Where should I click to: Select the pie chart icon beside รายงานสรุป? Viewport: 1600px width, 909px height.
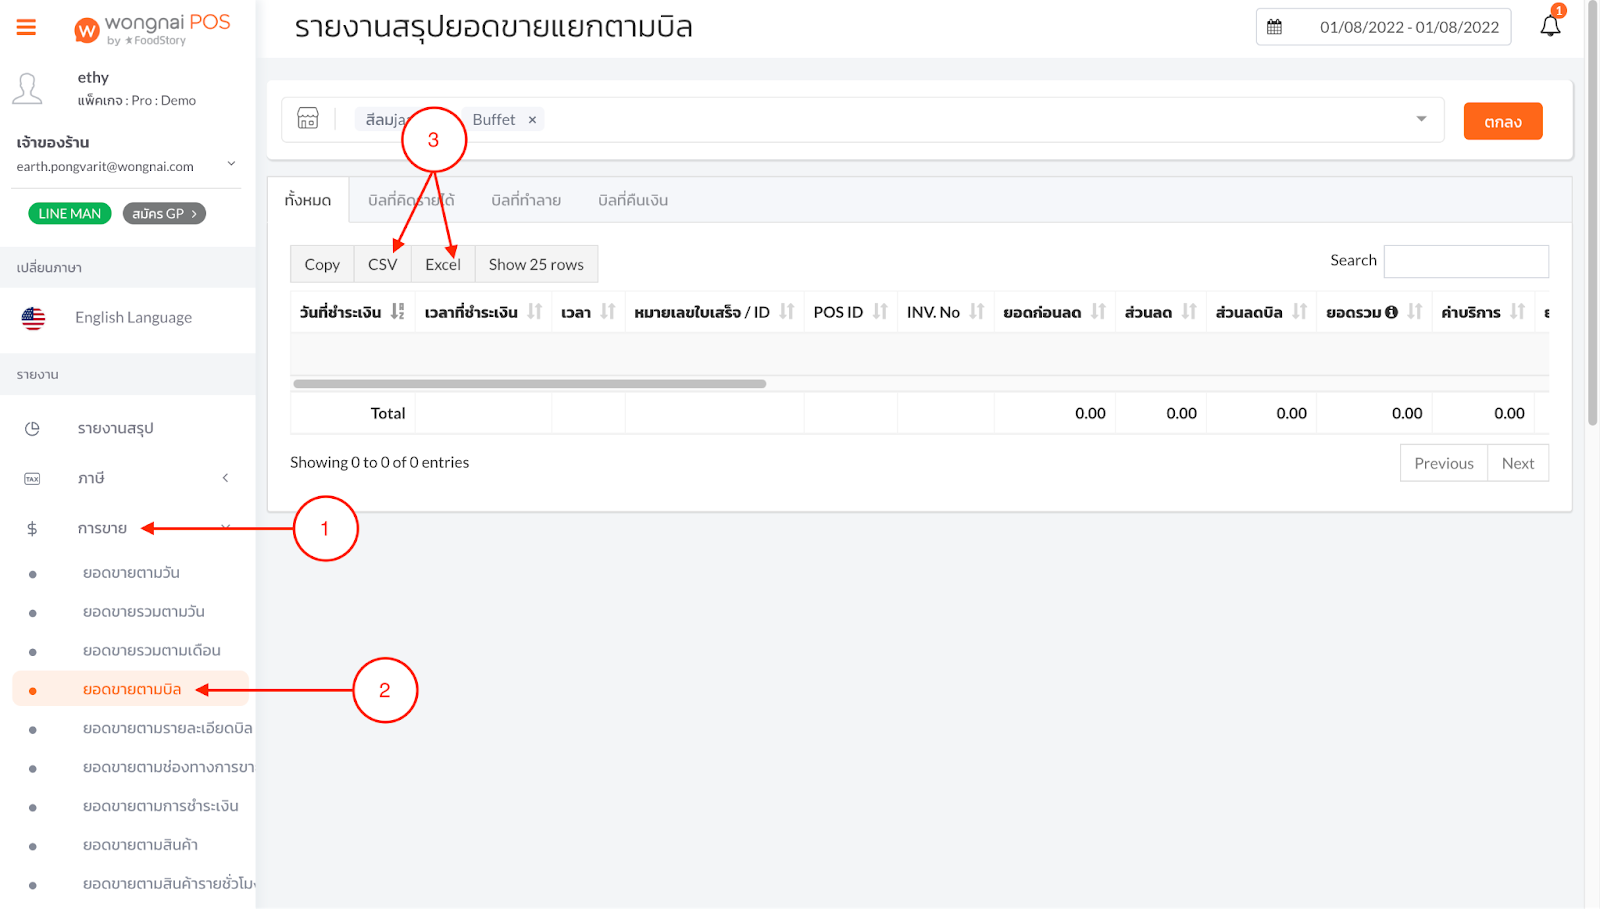pos(31,428)
